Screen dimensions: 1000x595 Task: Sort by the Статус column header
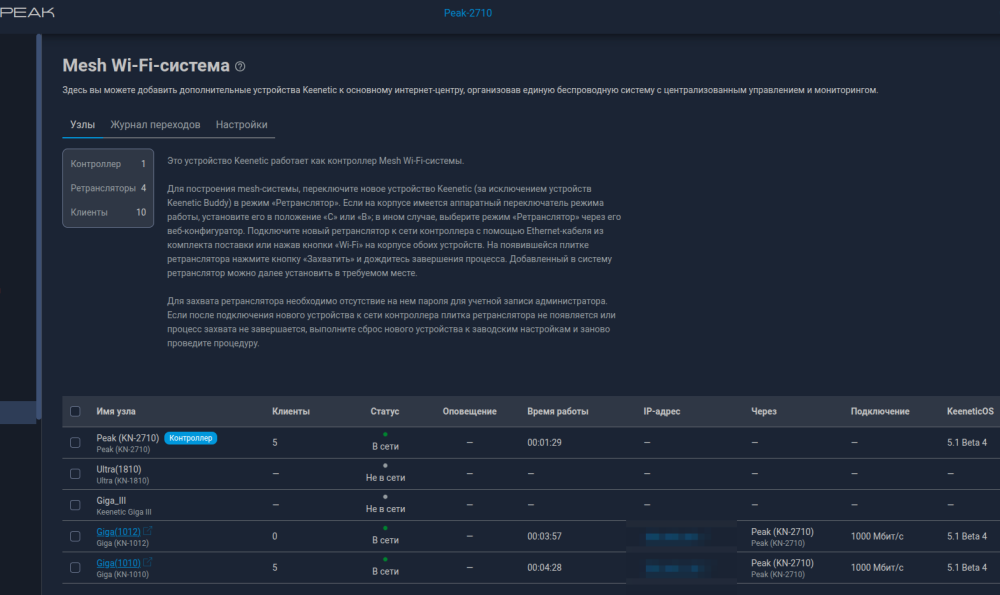point(385,411)
